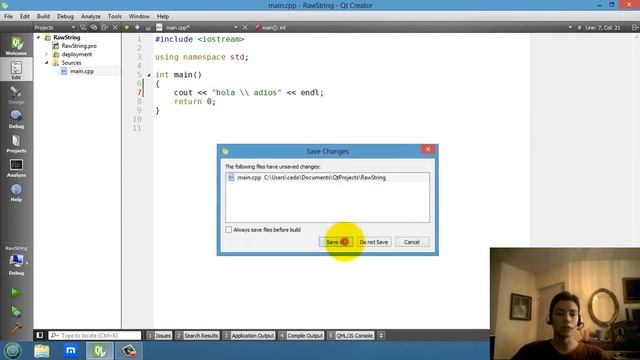Expand the deployment folder node
The height and width of the screenshot is (360, 640).
pyautogui.click(x=47, y=54)
